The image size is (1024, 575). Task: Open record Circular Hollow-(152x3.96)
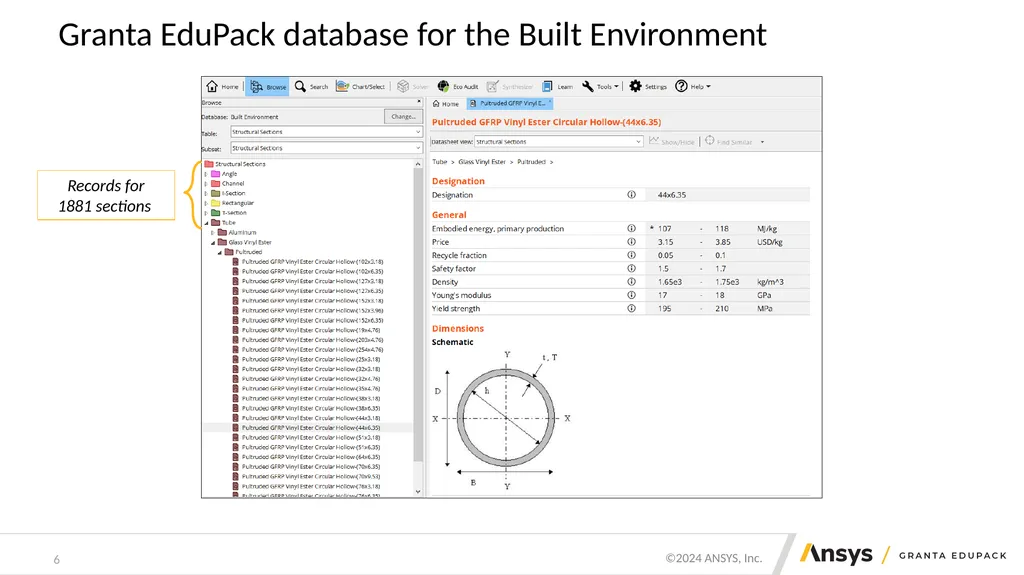tap(308, 310)
